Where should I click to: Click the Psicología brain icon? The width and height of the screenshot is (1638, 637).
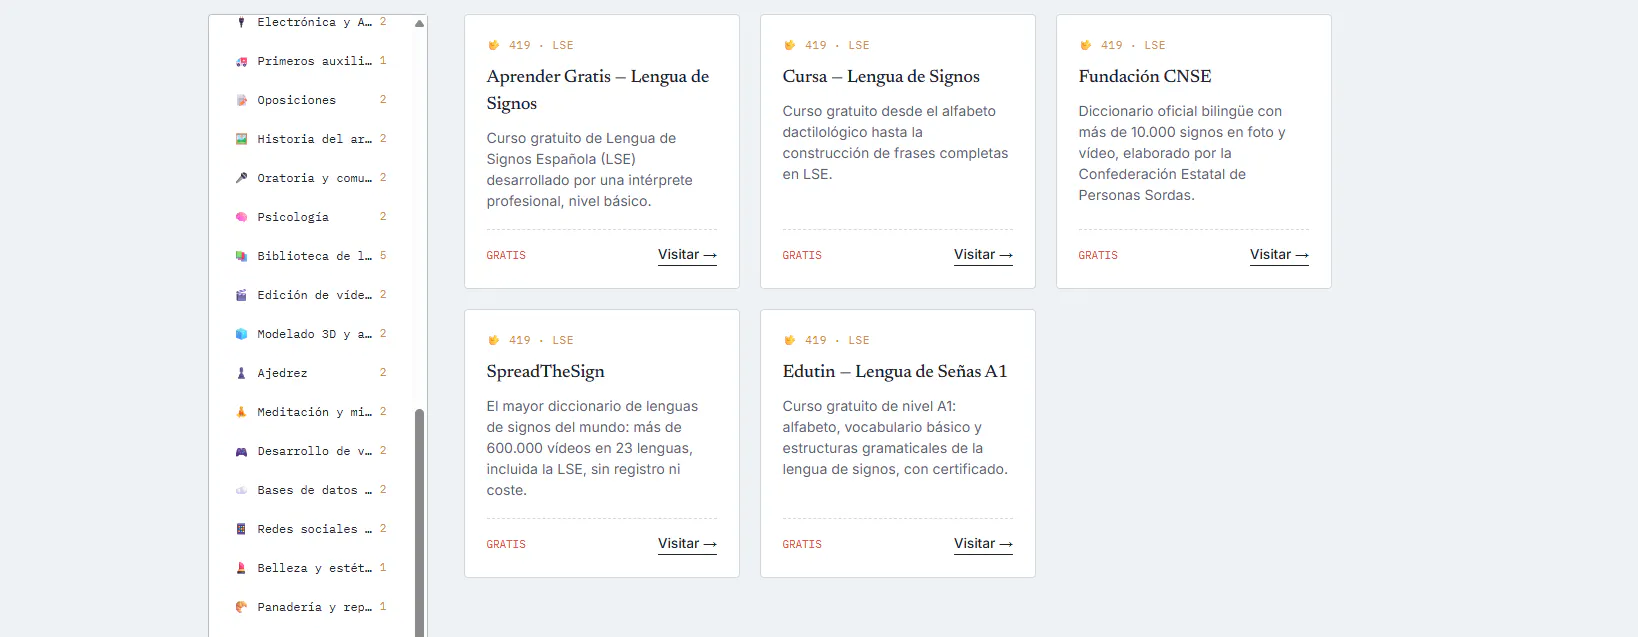tap(241, 217)
